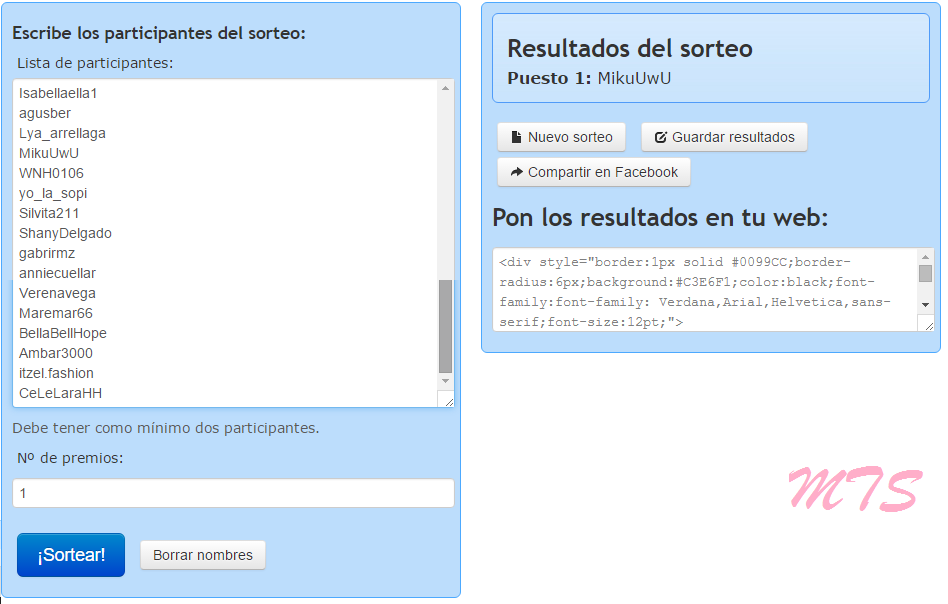Click participant name itzel.fashion
The height and width of the screenshot is (604, 948).
coord(56,372)
